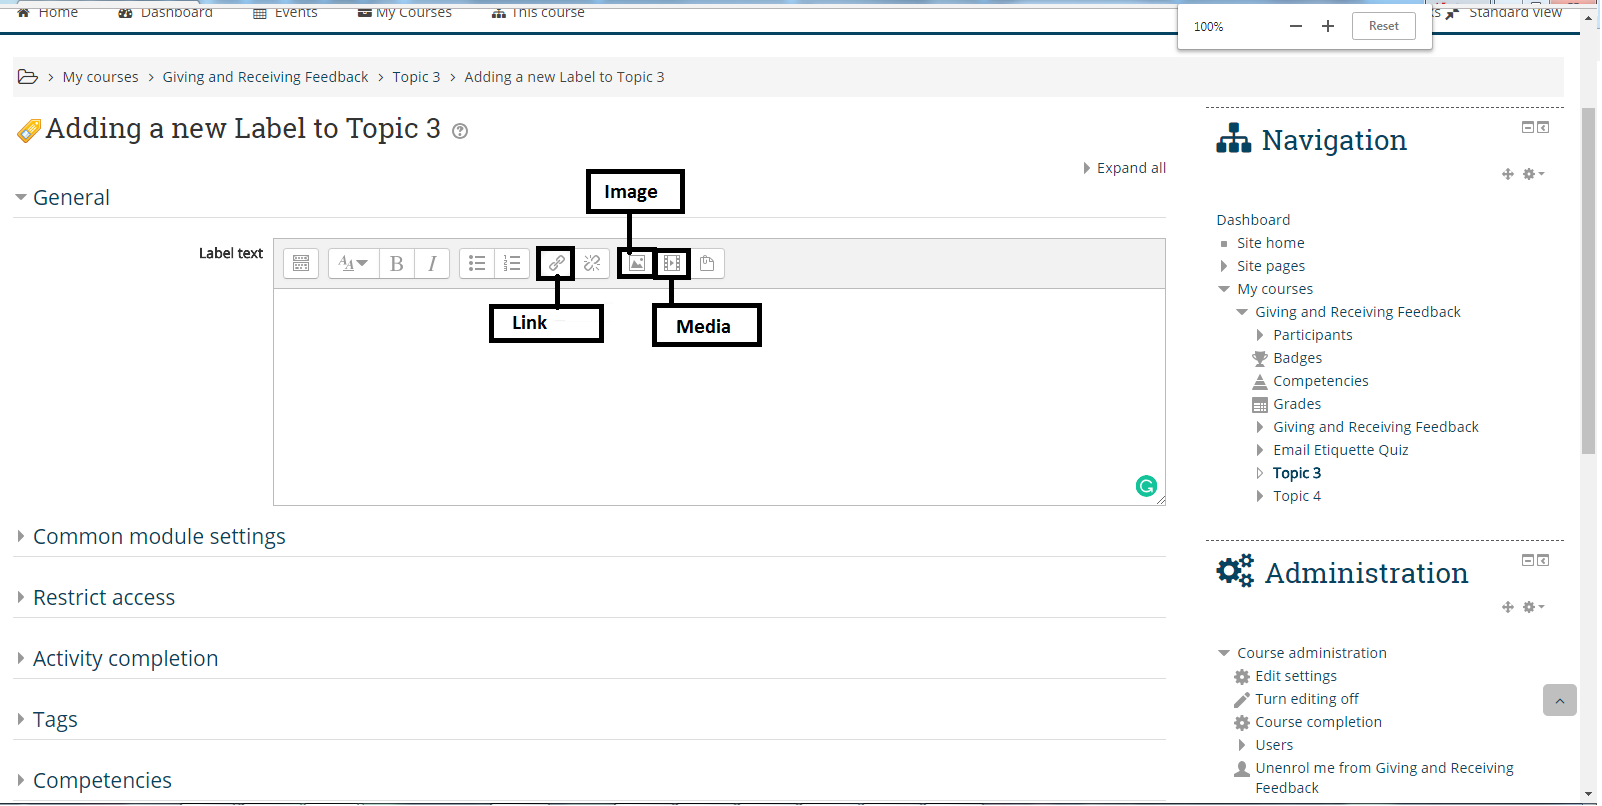The image size is (1602, 806).
Task: Click the manage files icon in toolbar
Action: point(707,264)
